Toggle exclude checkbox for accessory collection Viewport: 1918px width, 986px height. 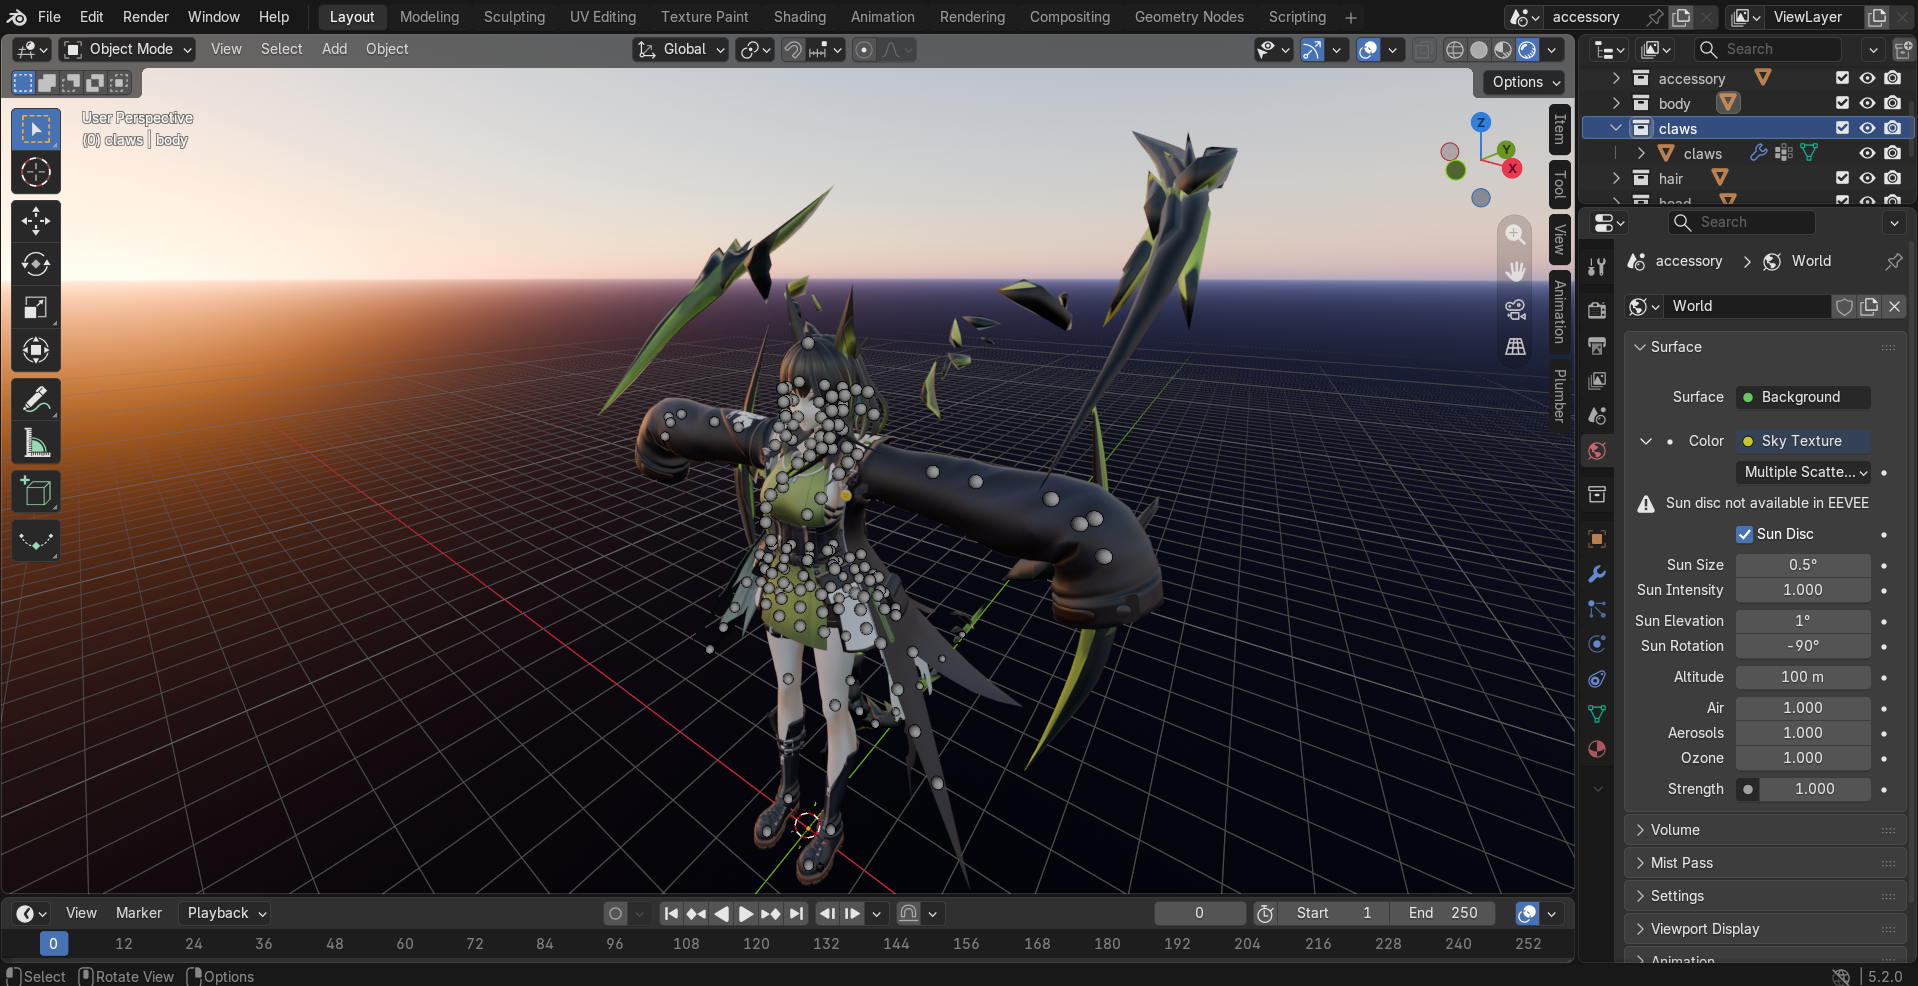coord(1842,78)
